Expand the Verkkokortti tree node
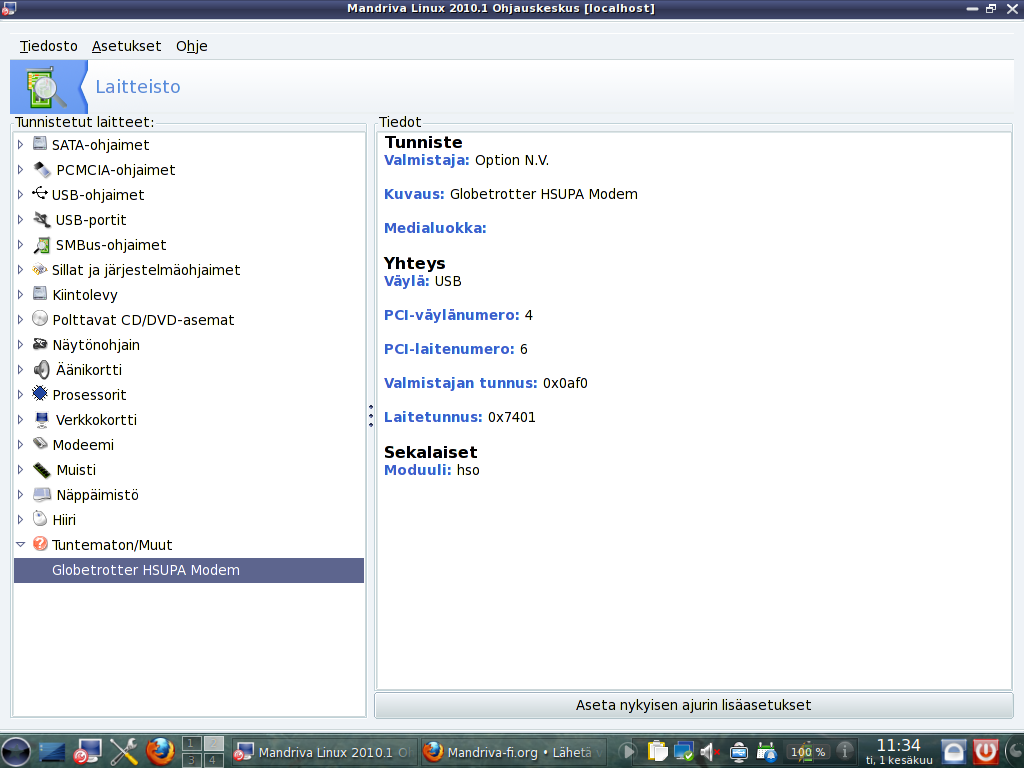Image resolution: width=1024 pixels, height=768 pixels. [x=20, y=419]
